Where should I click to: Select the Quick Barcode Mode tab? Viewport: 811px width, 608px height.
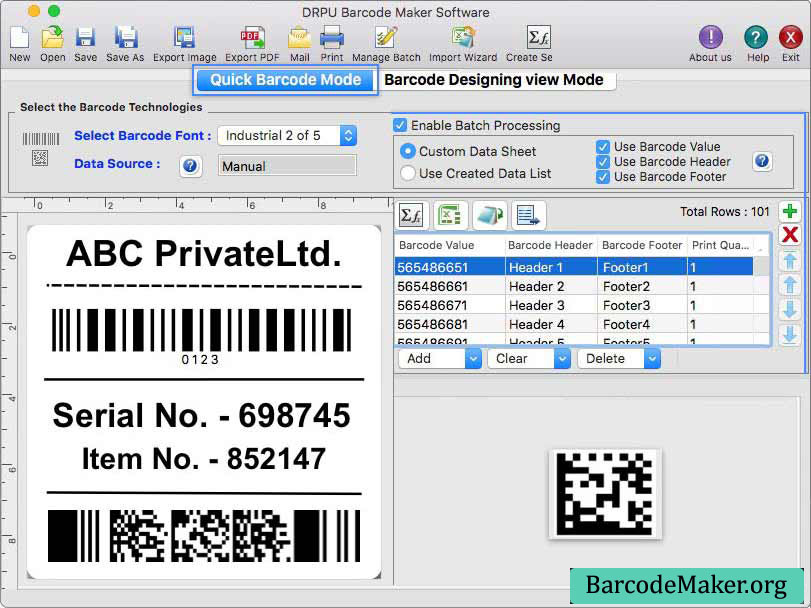click(285, 79)
